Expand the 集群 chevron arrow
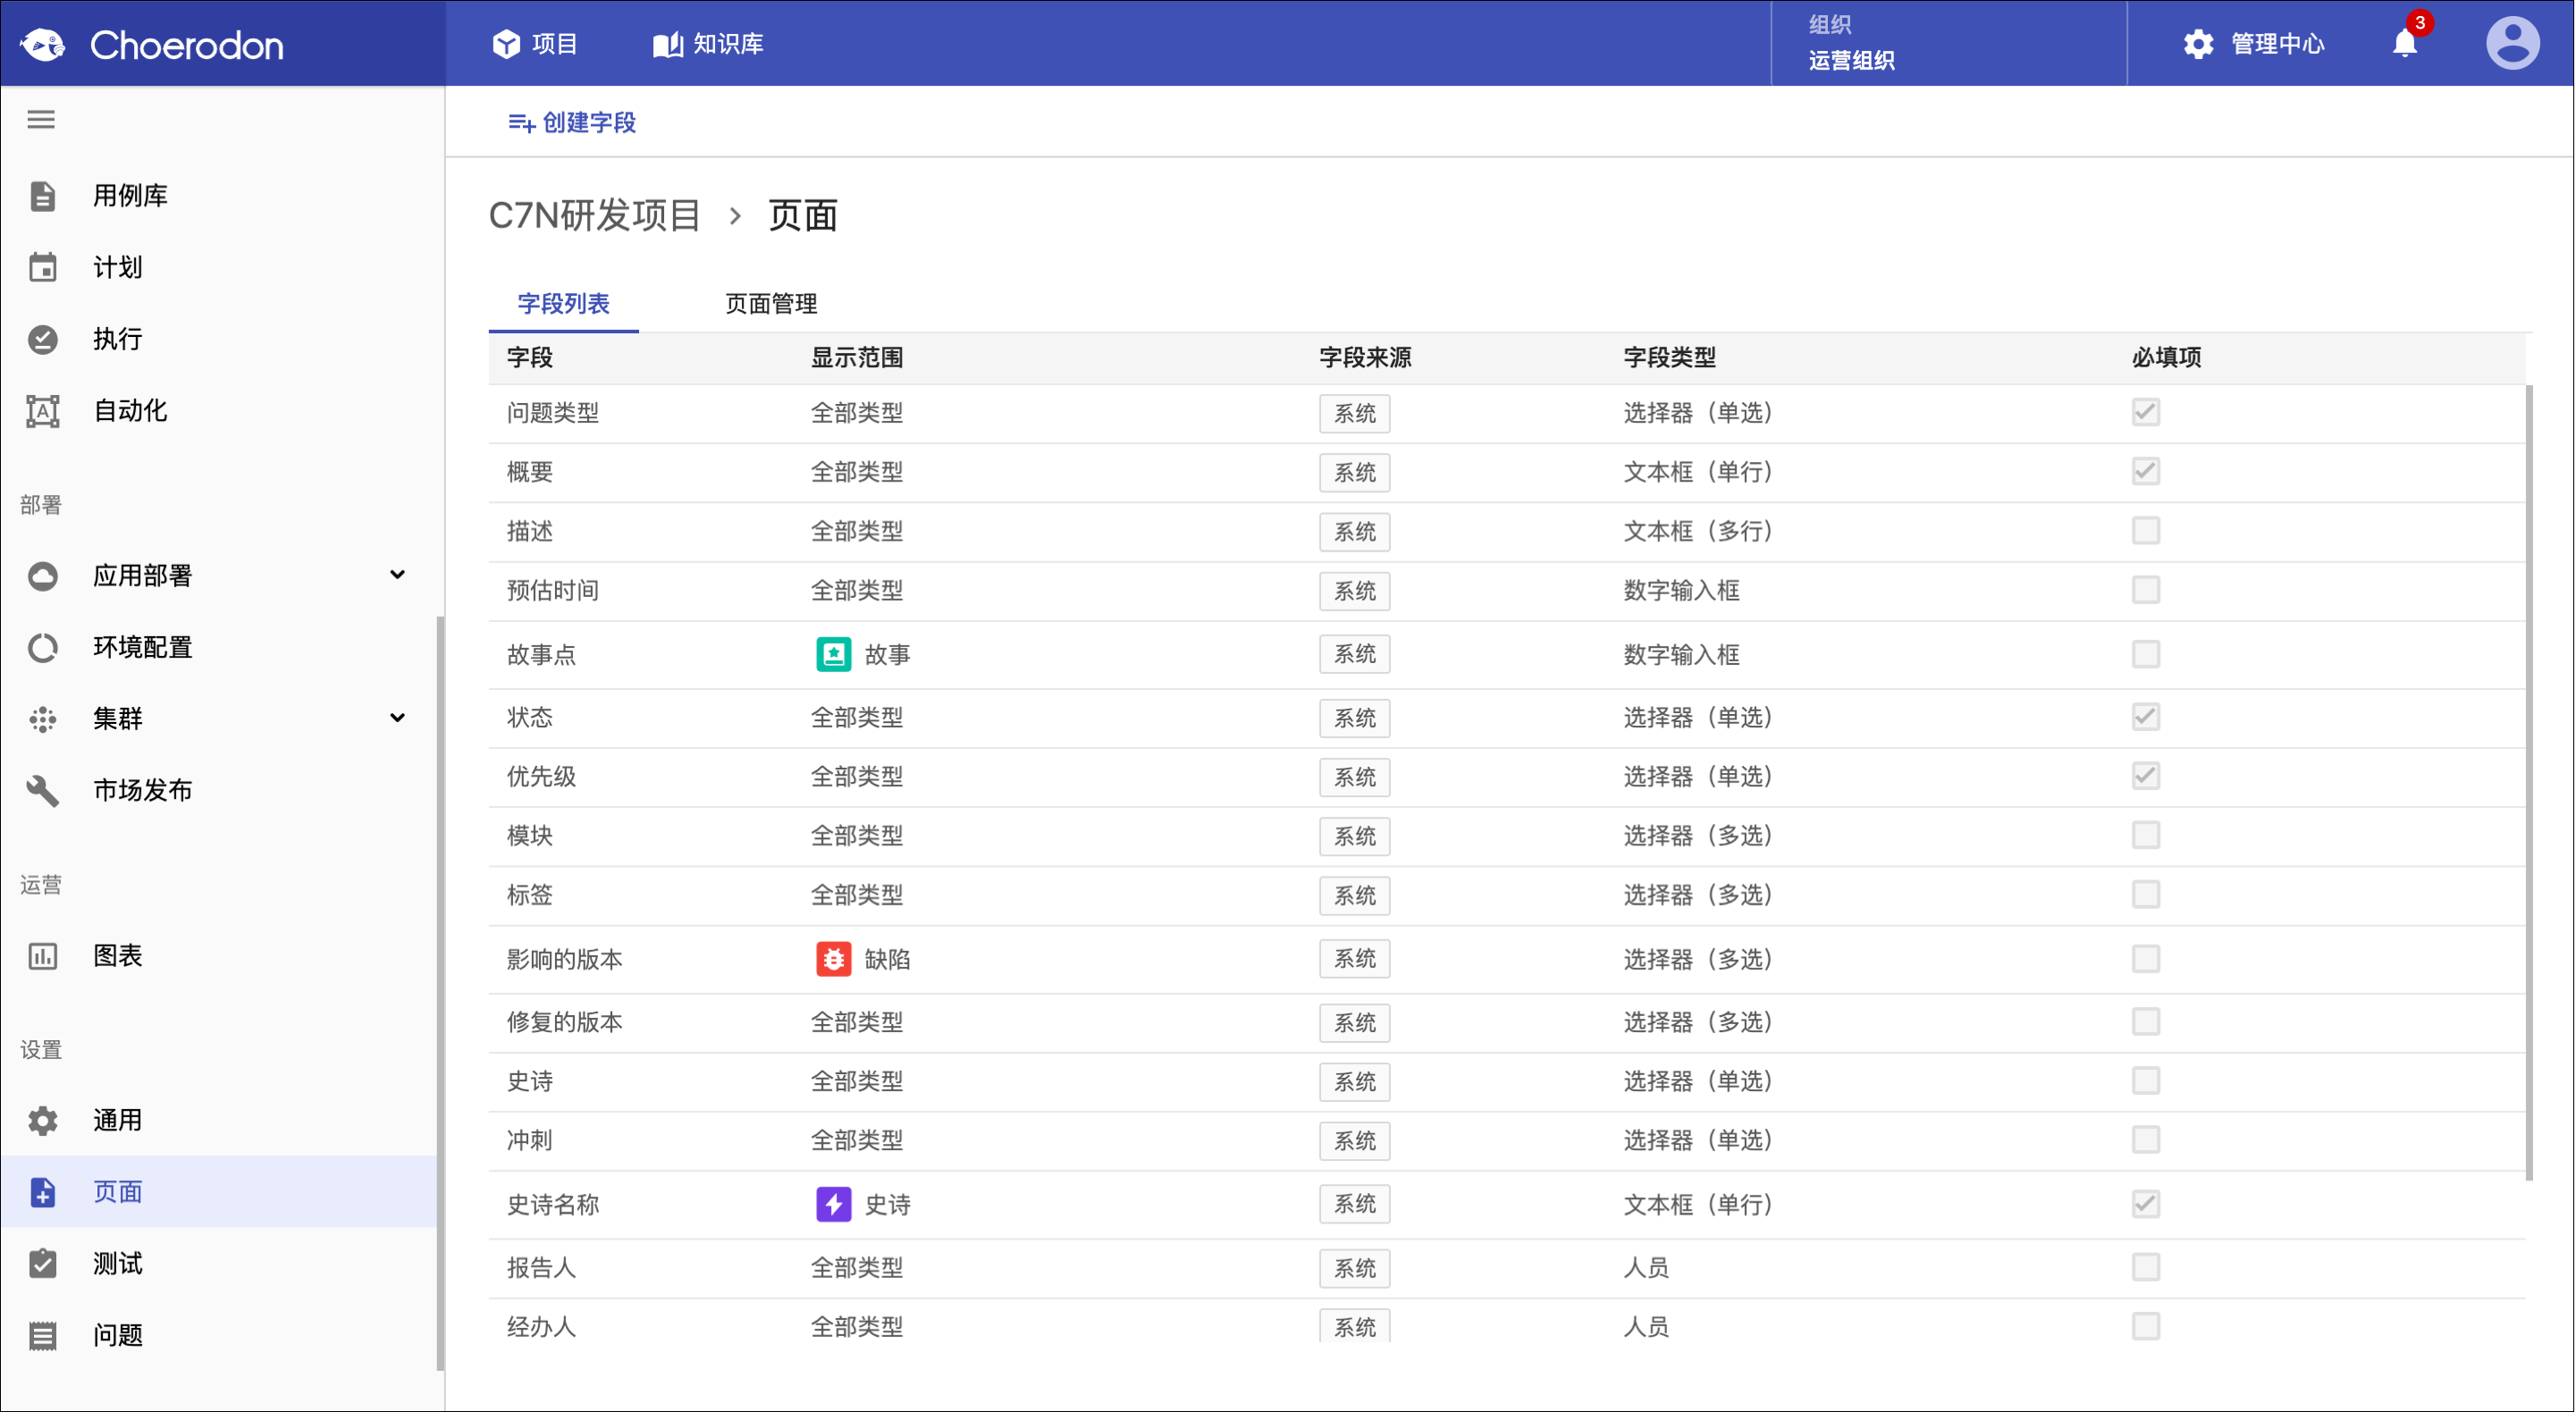 [x=397, y=718]
